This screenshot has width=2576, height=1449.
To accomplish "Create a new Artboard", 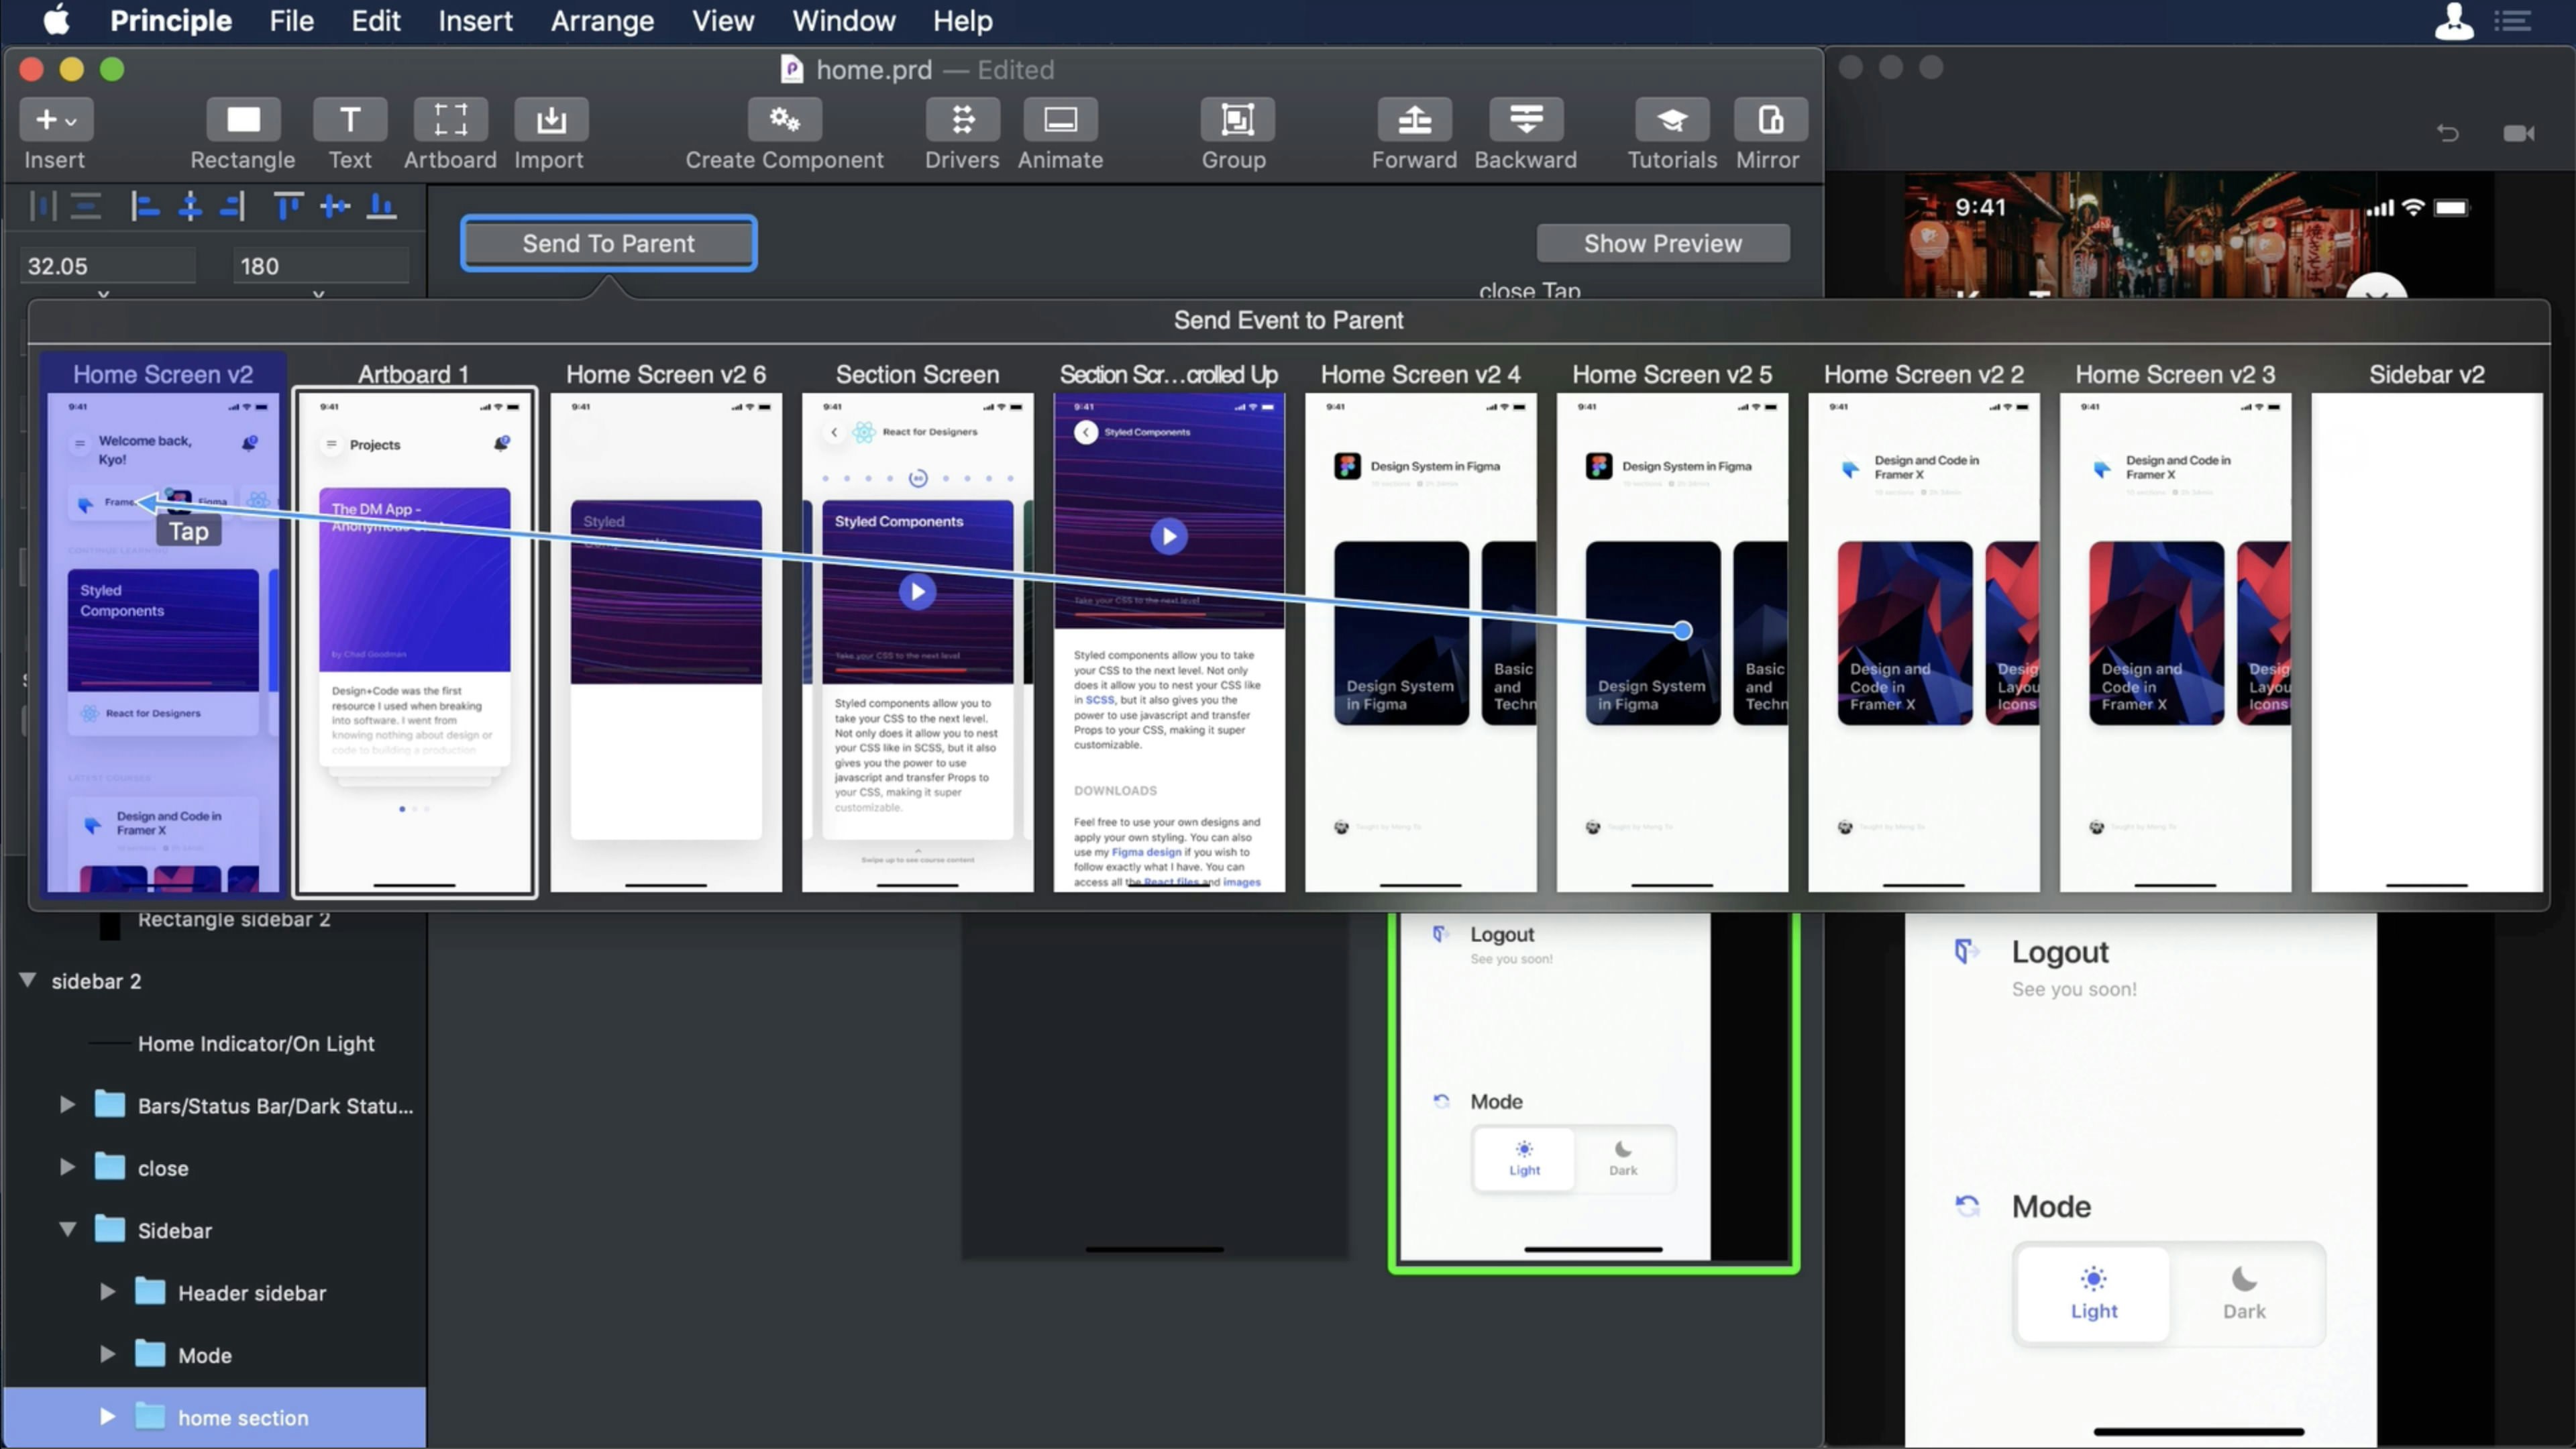I will (449, 120).
